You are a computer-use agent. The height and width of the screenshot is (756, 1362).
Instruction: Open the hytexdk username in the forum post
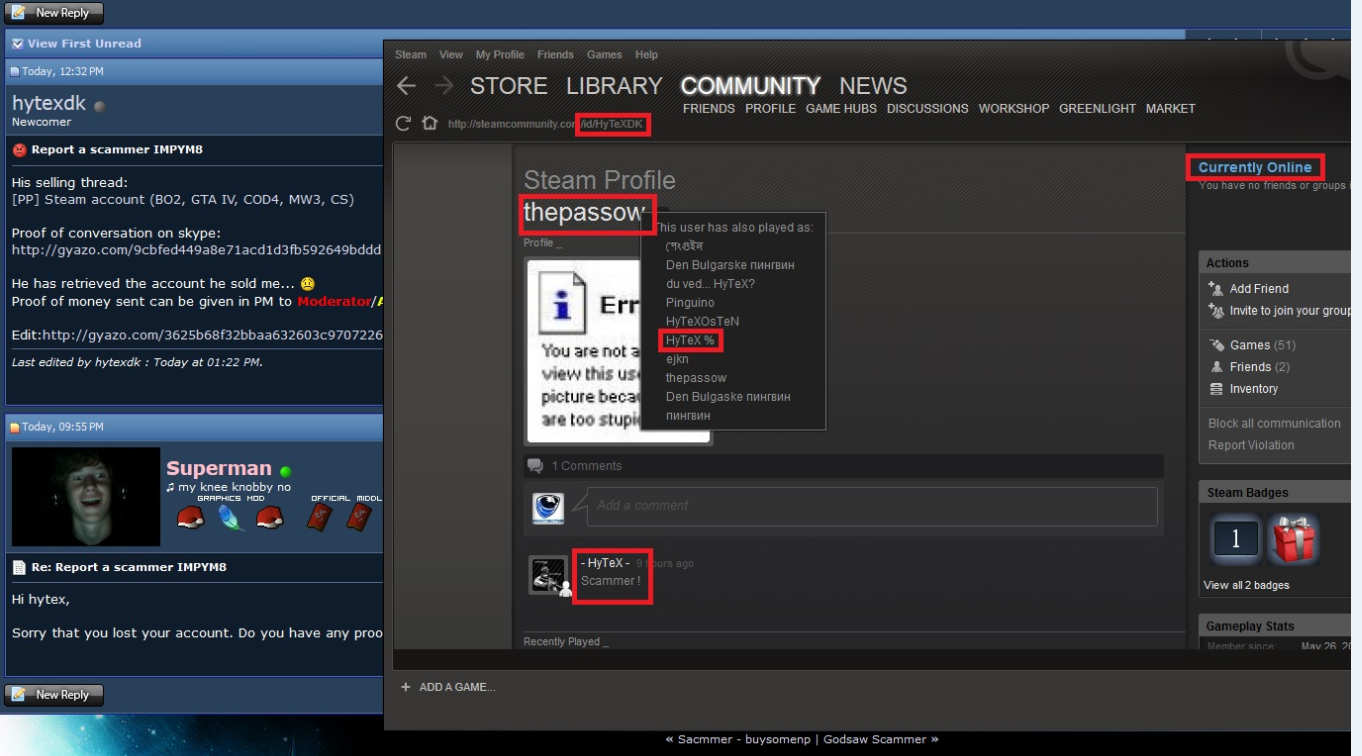[x=49, y=103]
